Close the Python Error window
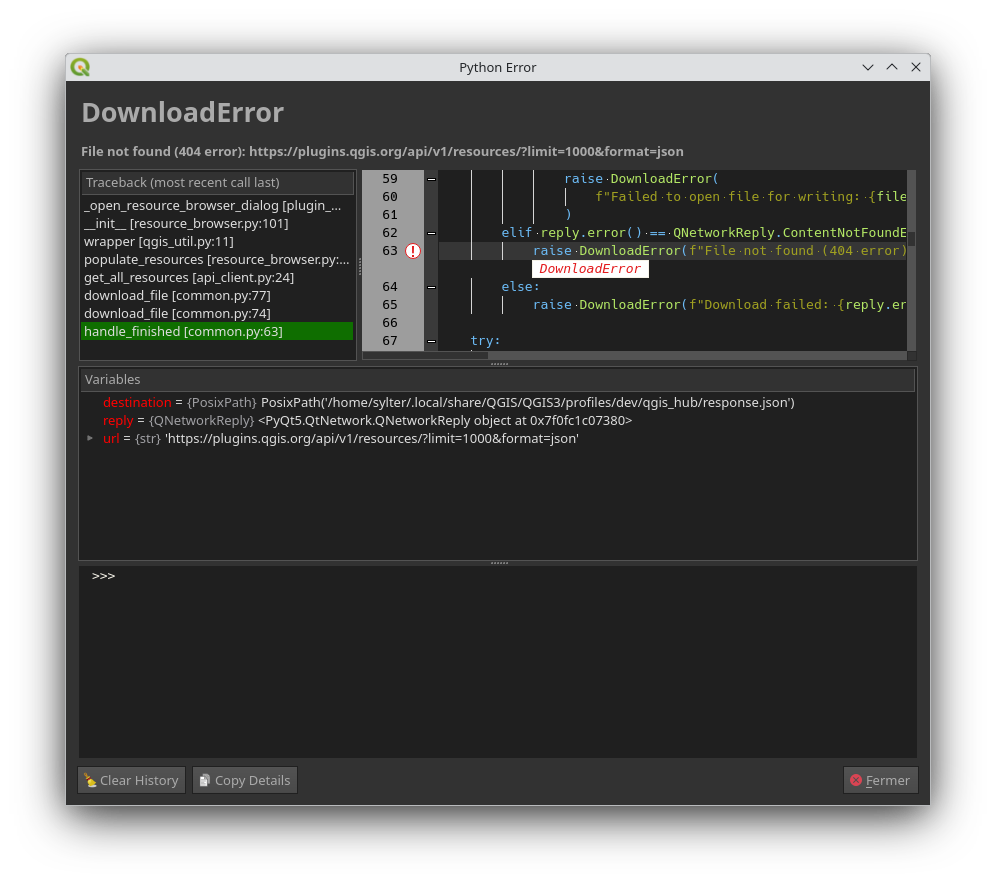996x883 pixels. 916,67
